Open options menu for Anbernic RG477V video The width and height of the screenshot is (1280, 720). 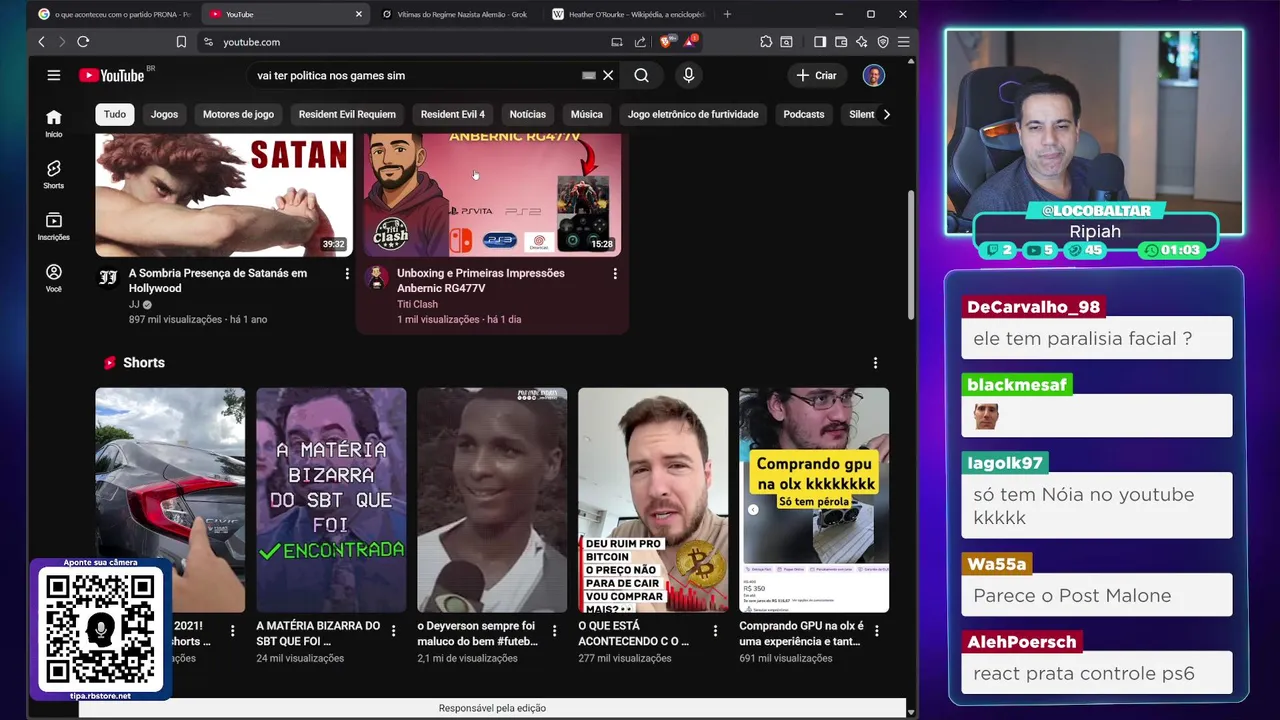[x=615, y=273]
